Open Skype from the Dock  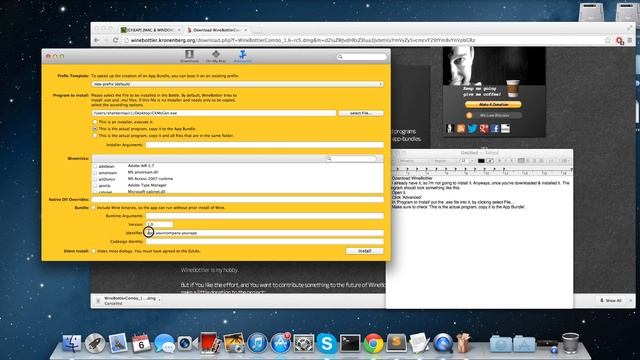tap(327, 343)
